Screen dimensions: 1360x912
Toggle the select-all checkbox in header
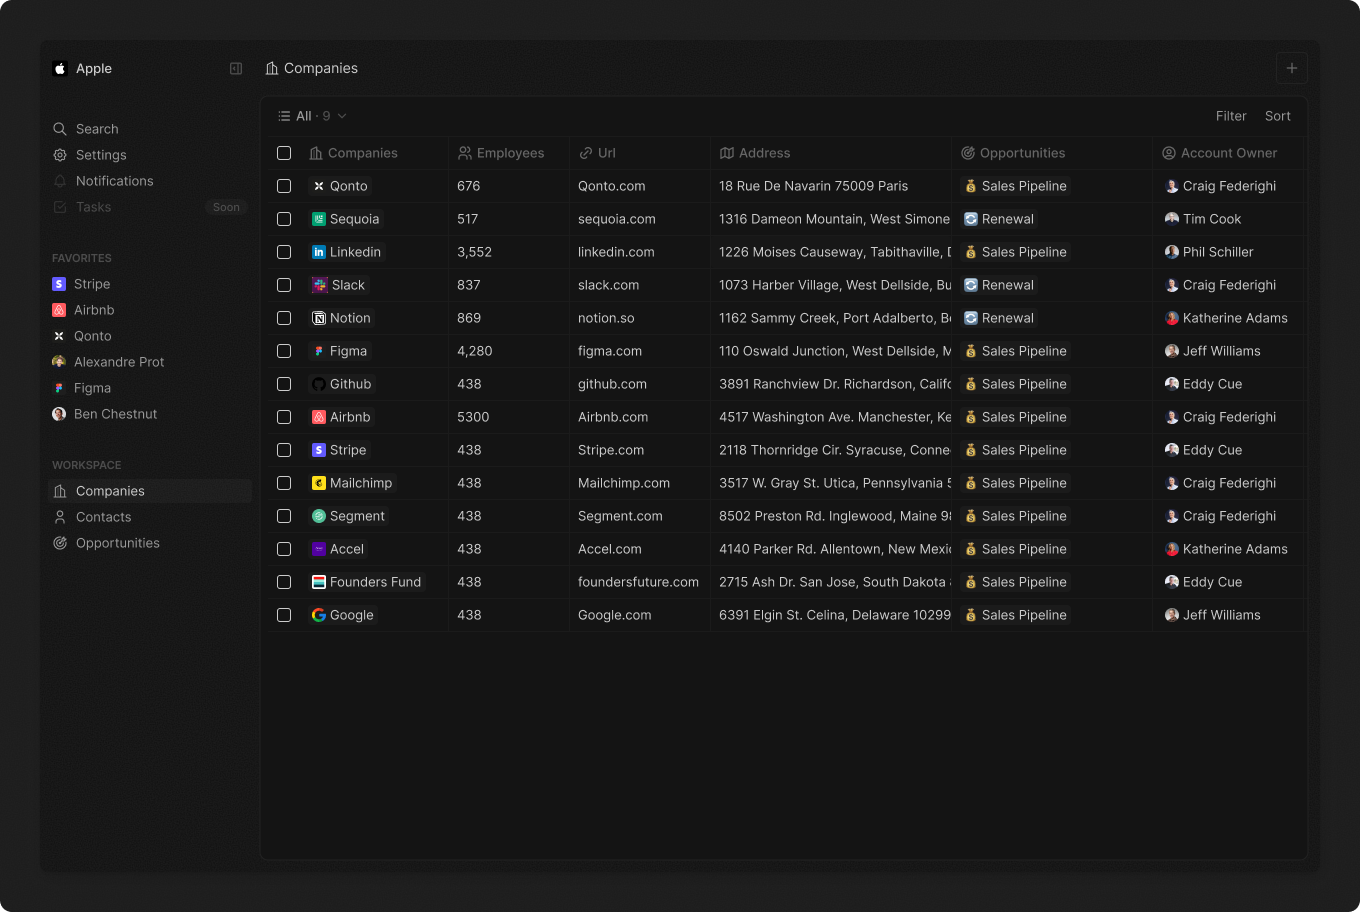click(x=284, y=153)
